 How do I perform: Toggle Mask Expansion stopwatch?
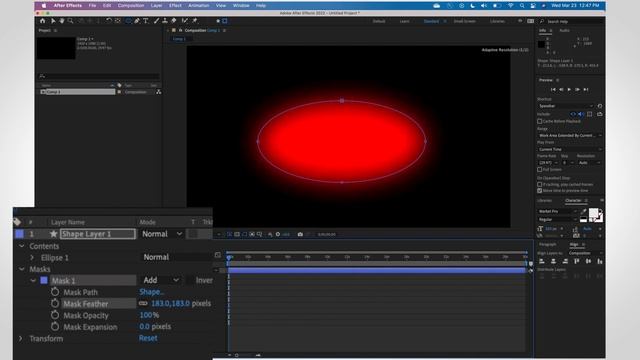[55, 327]
